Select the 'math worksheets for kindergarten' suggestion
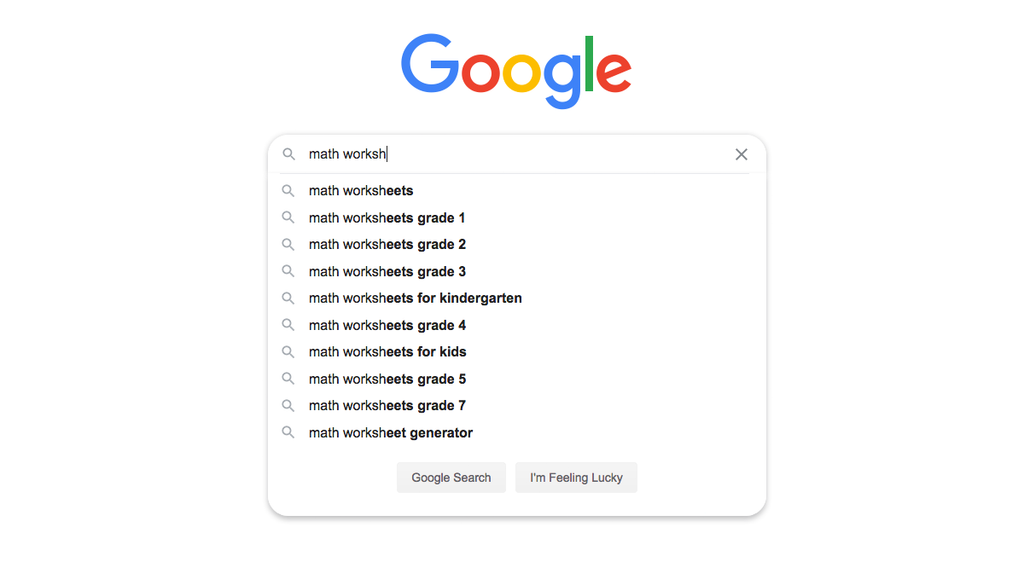The height and width of the screenshot is (585, 1024). pos(414,298)
